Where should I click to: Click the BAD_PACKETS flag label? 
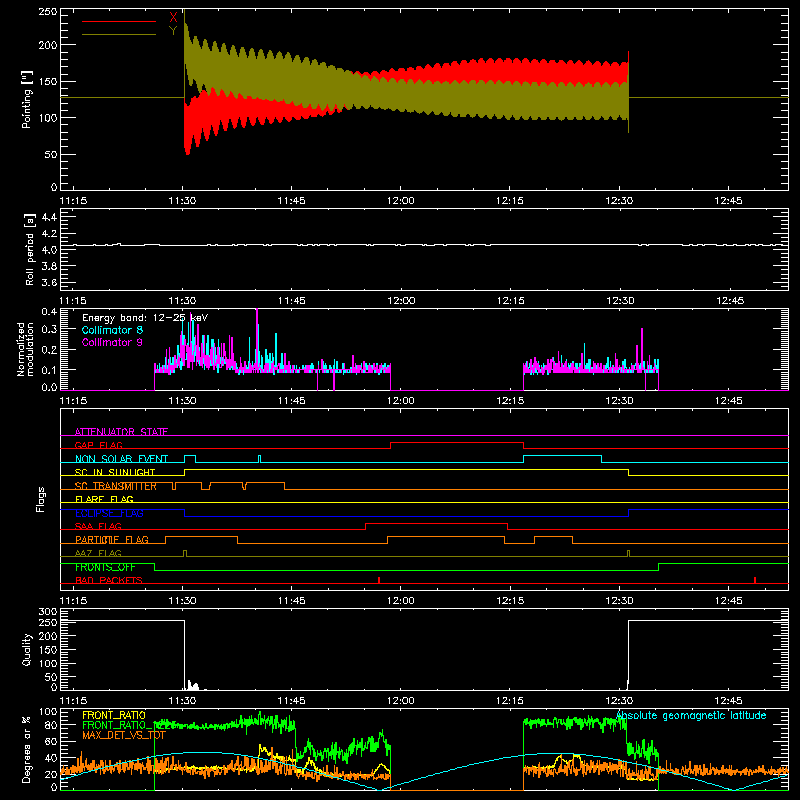(x=109, y=581)
